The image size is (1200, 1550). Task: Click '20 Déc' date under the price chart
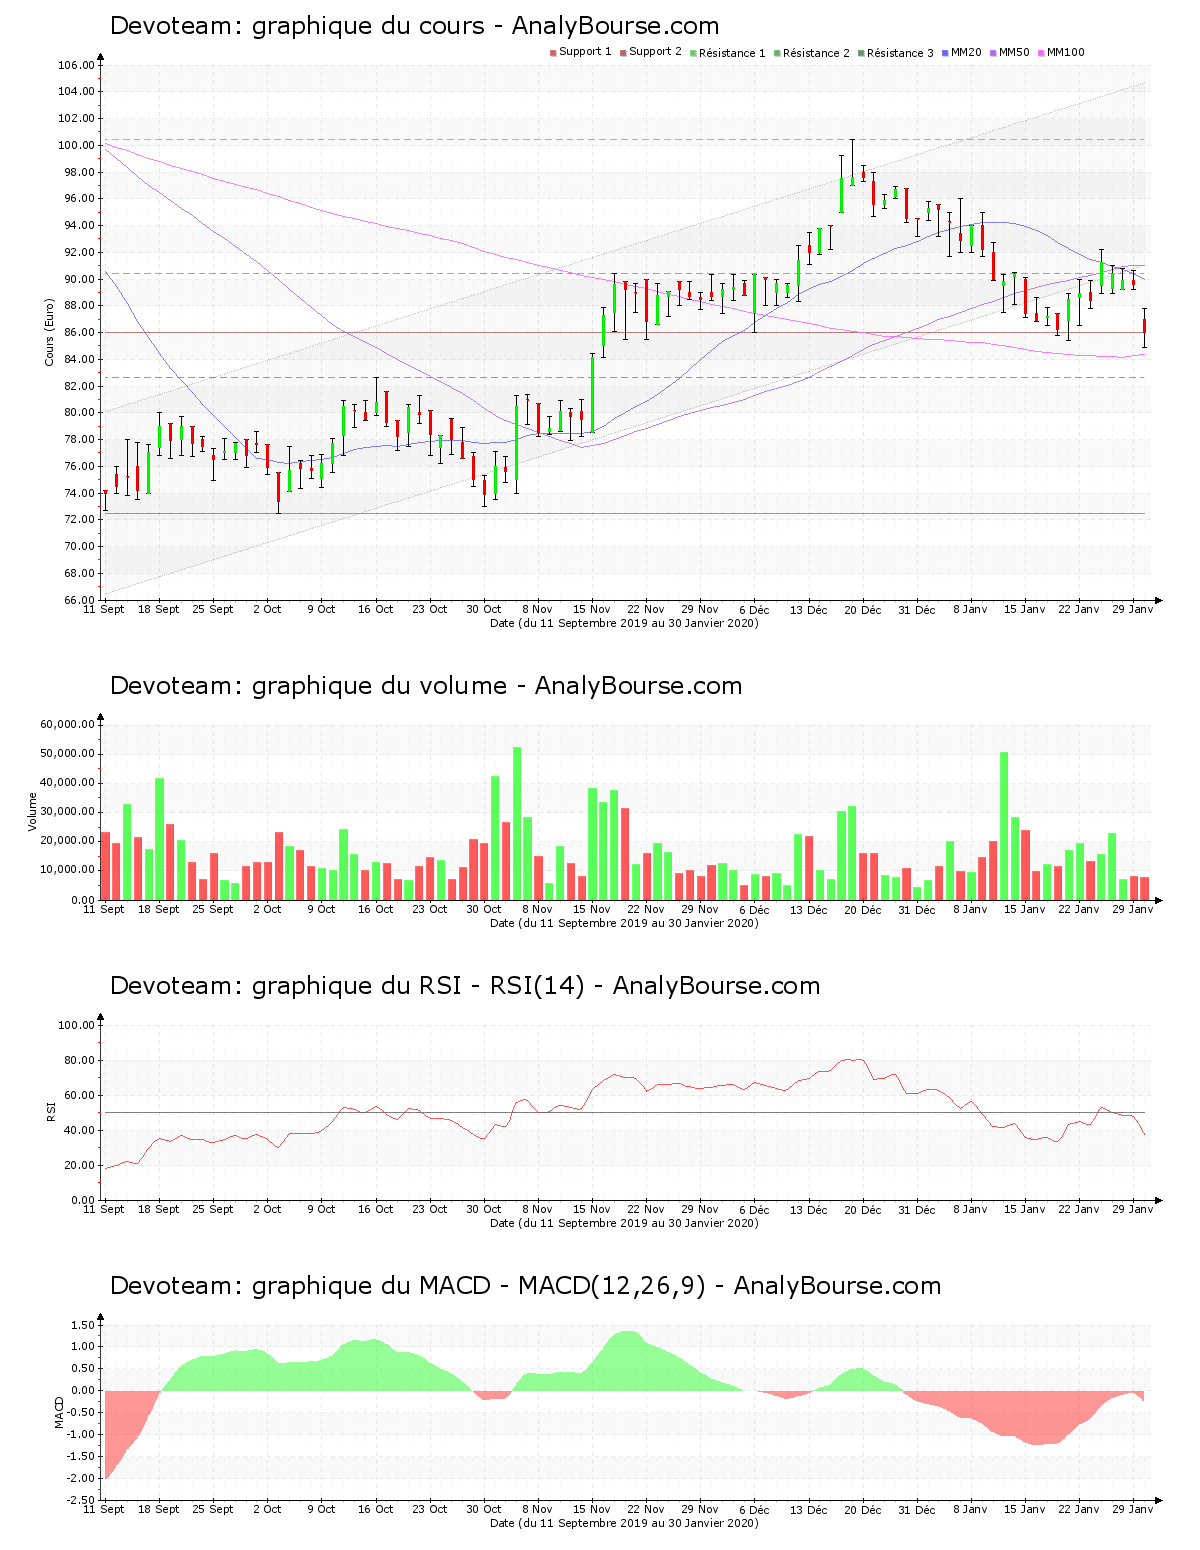click(863, 609)
